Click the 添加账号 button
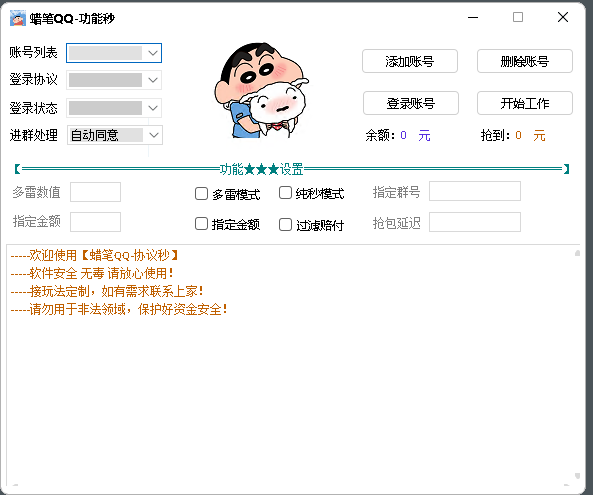The height and width of the screenshot is (495, 593). (410, 61)
